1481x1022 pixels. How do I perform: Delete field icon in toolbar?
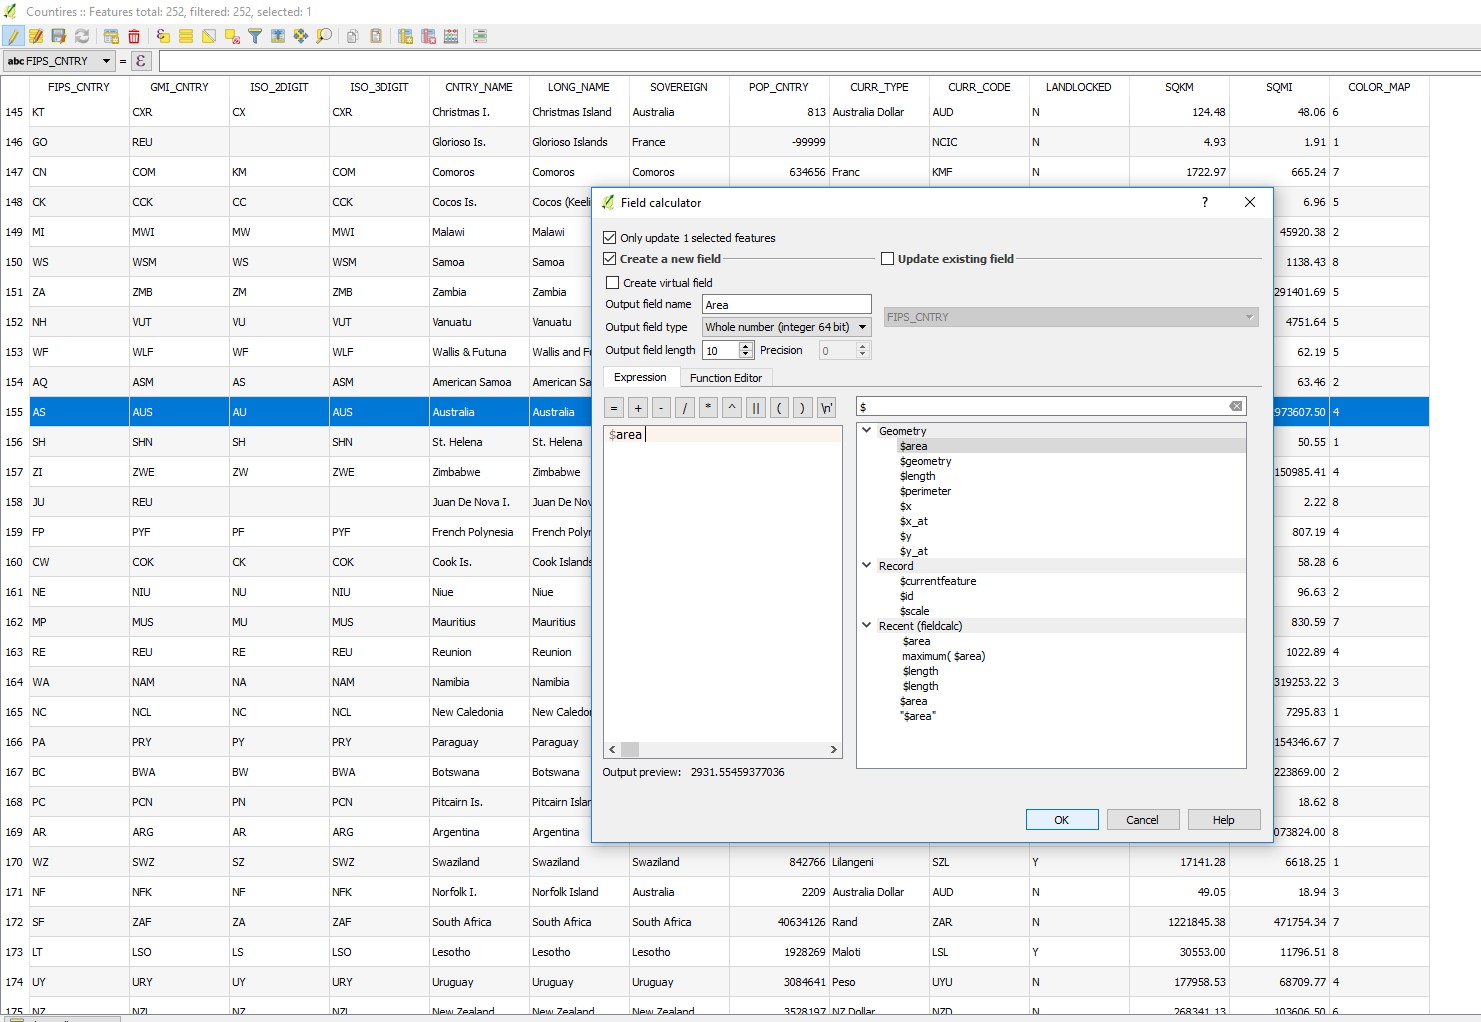pos(428,36)
